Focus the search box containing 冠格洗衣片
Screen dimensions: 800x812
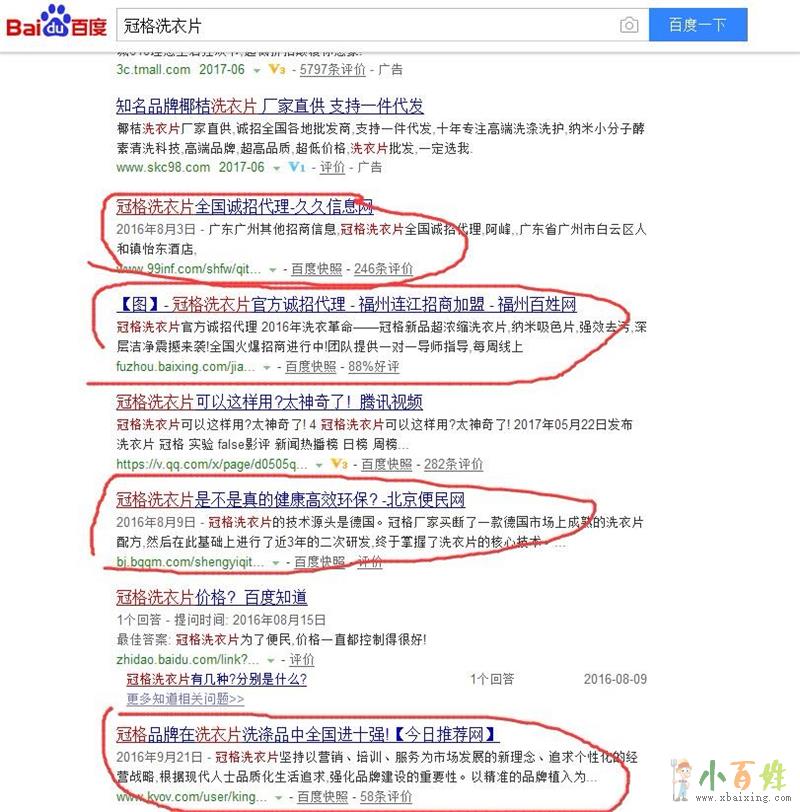(x=368, y=25)
